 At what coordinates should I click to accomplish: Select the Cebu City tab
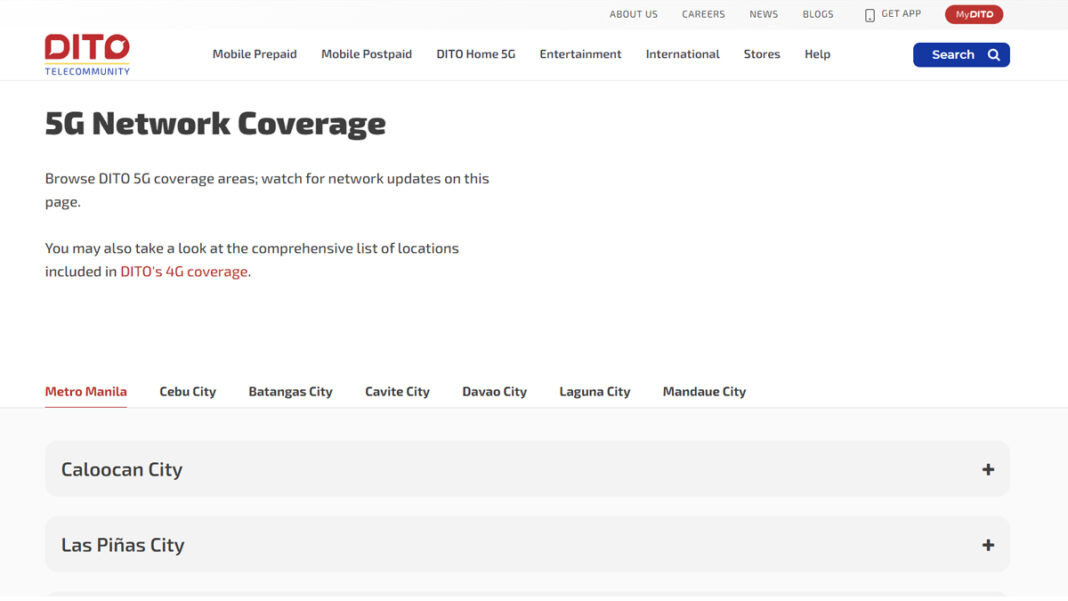(x=187, y=392)
